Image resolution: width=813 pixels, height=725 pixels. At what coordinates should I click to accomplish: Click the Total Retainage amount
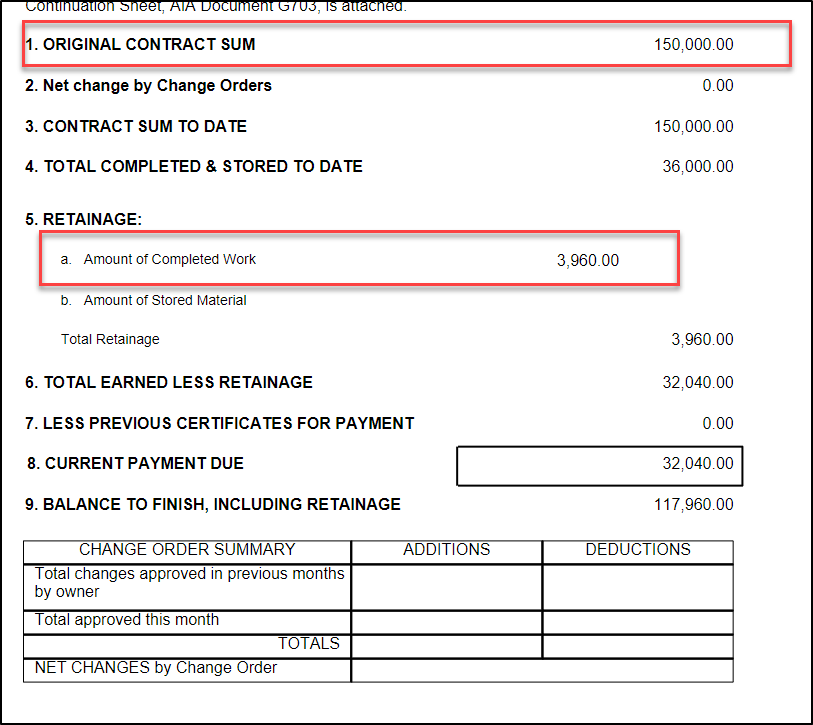702,340
